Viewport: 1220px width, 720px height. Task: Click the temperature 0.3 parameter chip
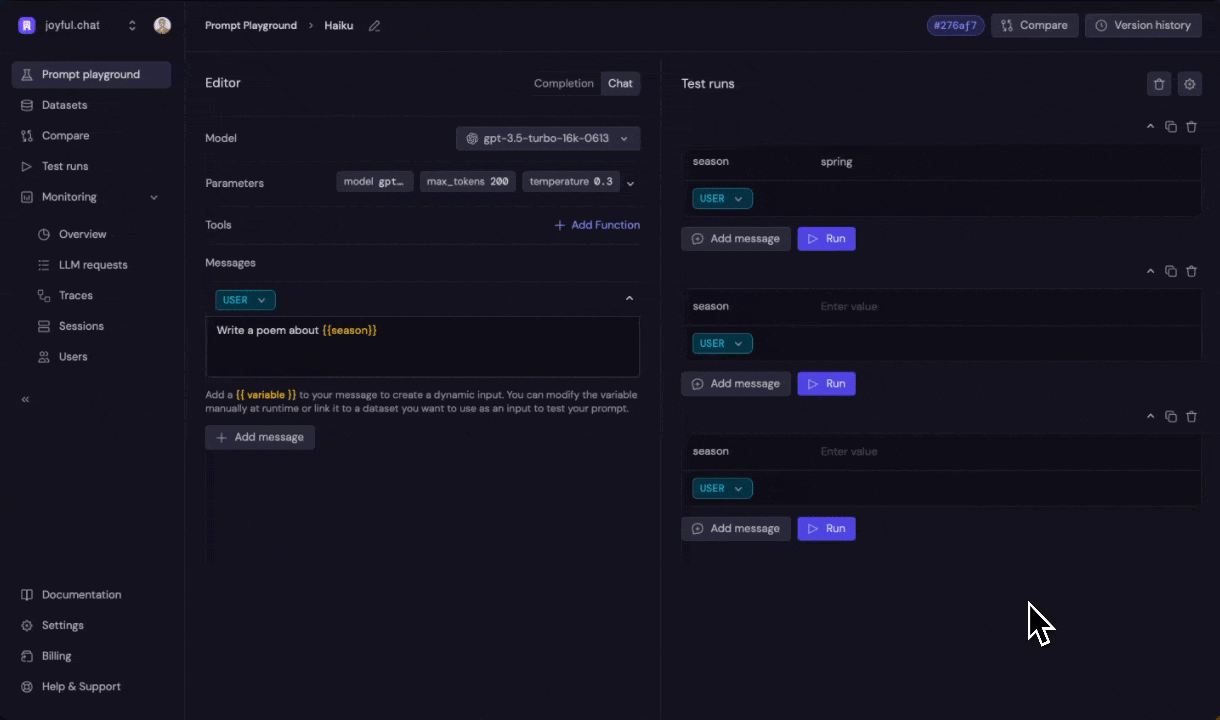click(x=571, y=181)
